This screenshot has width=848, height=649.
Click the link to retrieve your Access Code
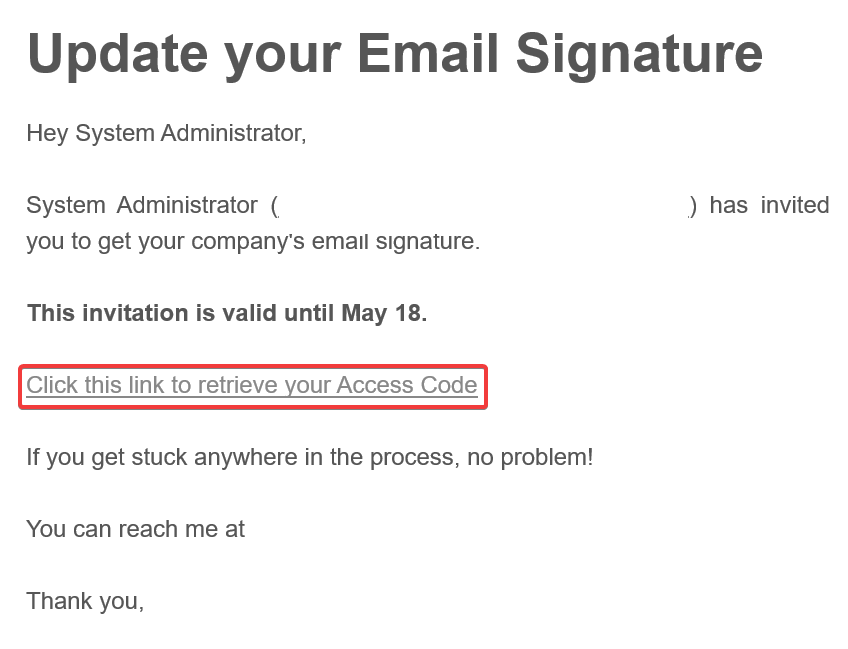click(251, 386)
